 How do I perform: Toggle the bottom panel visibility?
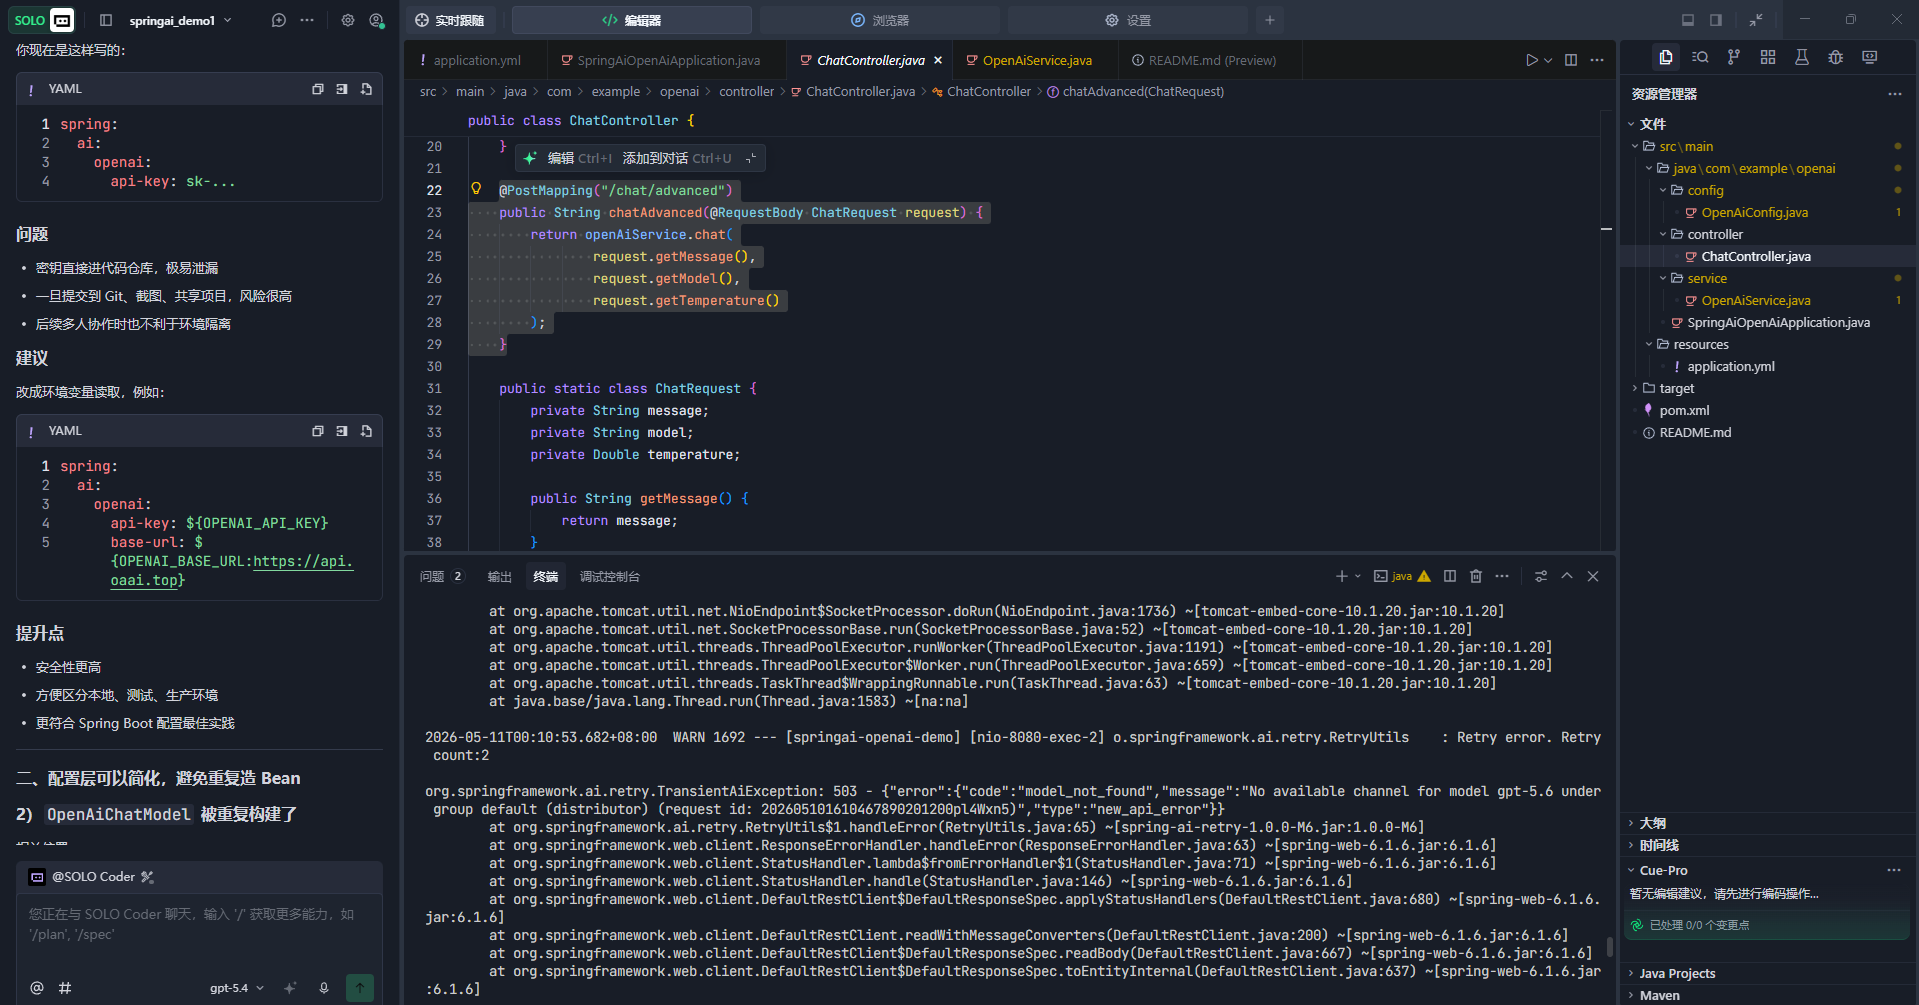pos(1688,20)
